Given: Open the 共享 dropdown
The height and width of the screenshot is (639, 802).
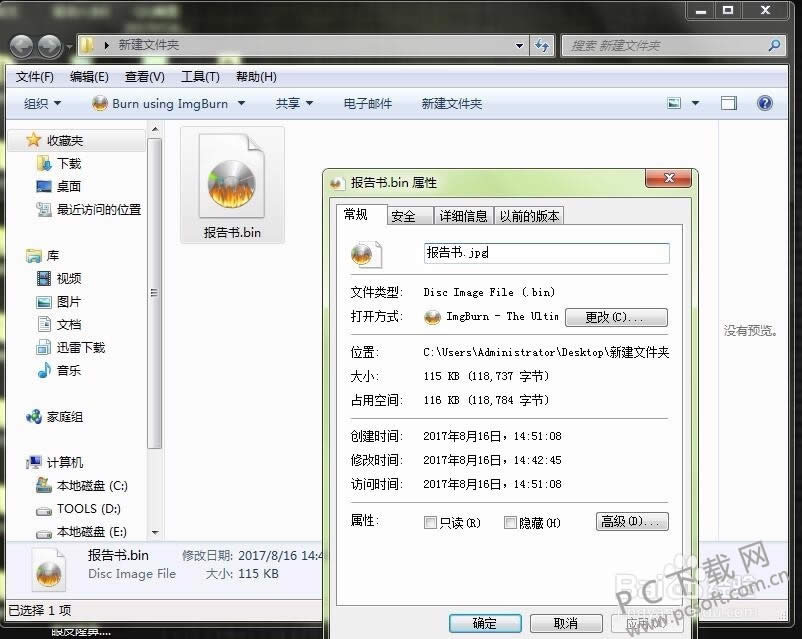Looking at the screenshot, I should pyautogui.click(x=294, y=103).
